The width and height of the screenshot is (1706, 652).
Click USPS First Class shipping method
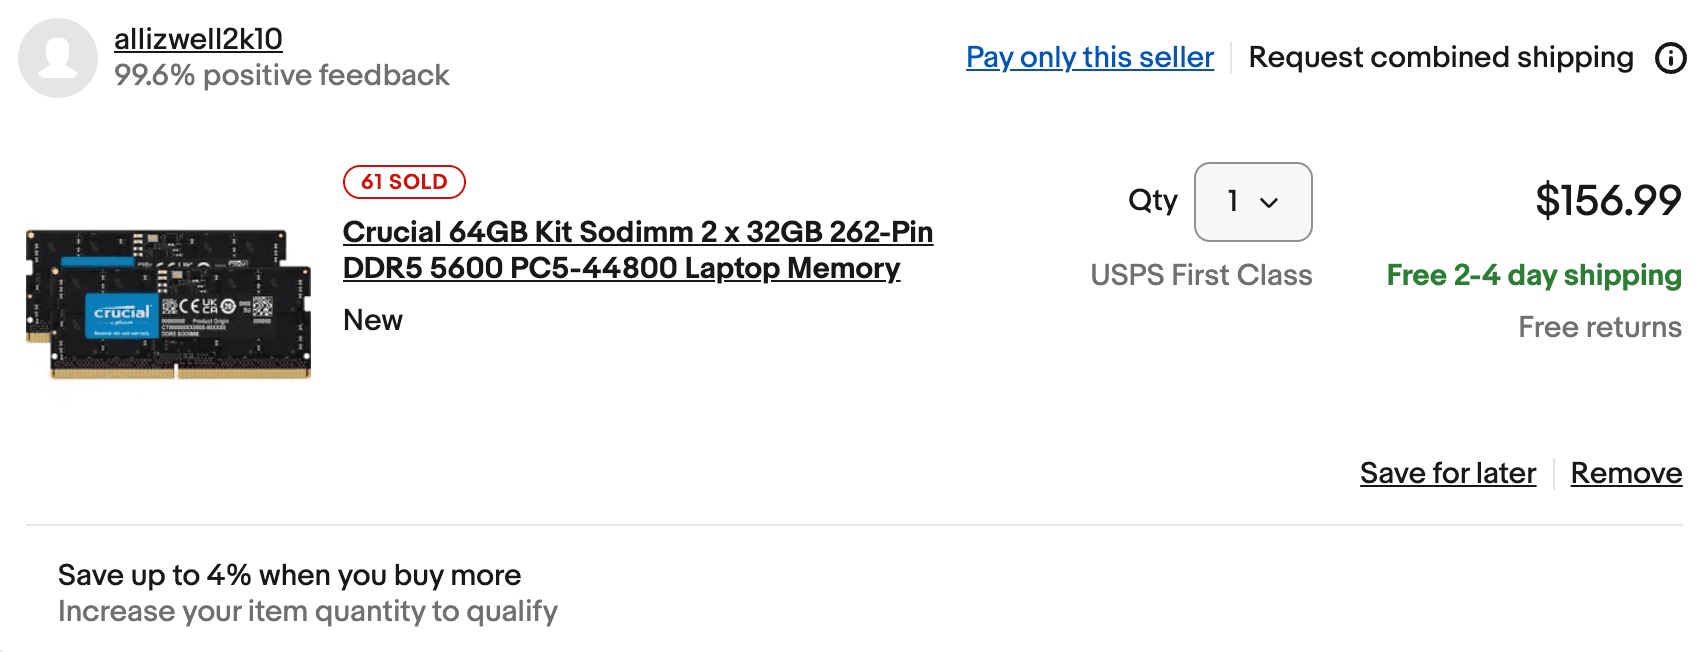tap(1200, 275)
